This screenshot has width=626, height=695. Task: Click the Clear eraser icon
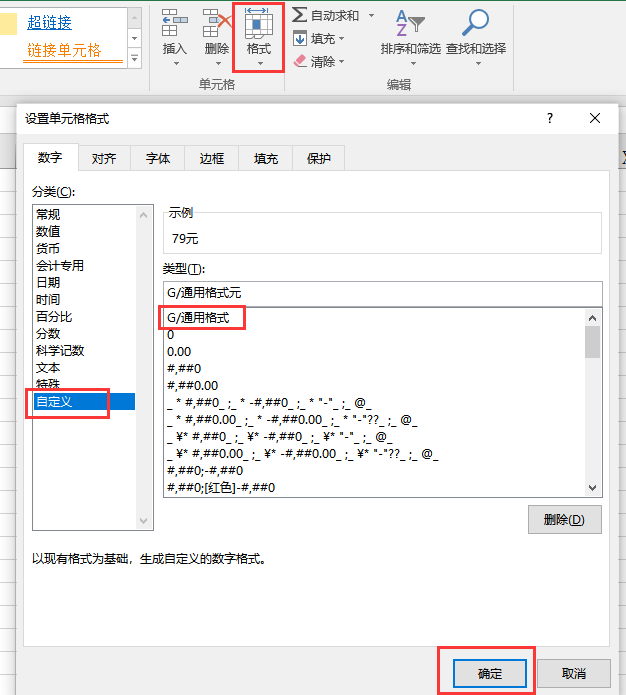click(x=300, y=61)
